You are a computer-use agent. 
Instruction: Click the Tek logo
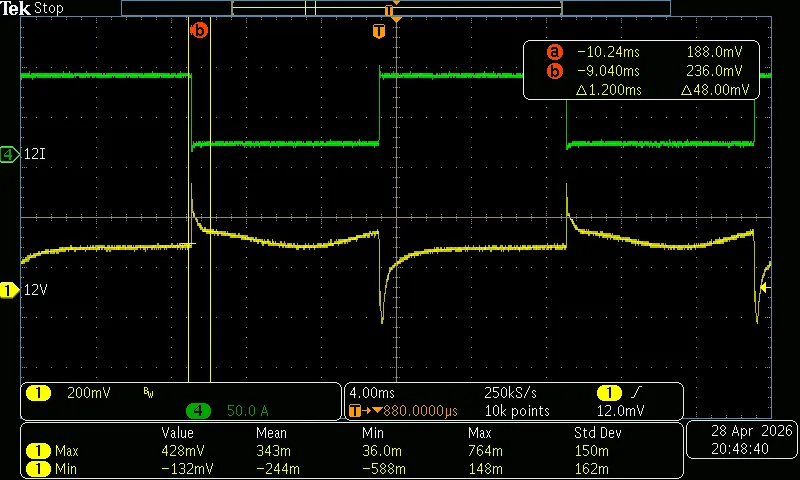tap(15, 8)
